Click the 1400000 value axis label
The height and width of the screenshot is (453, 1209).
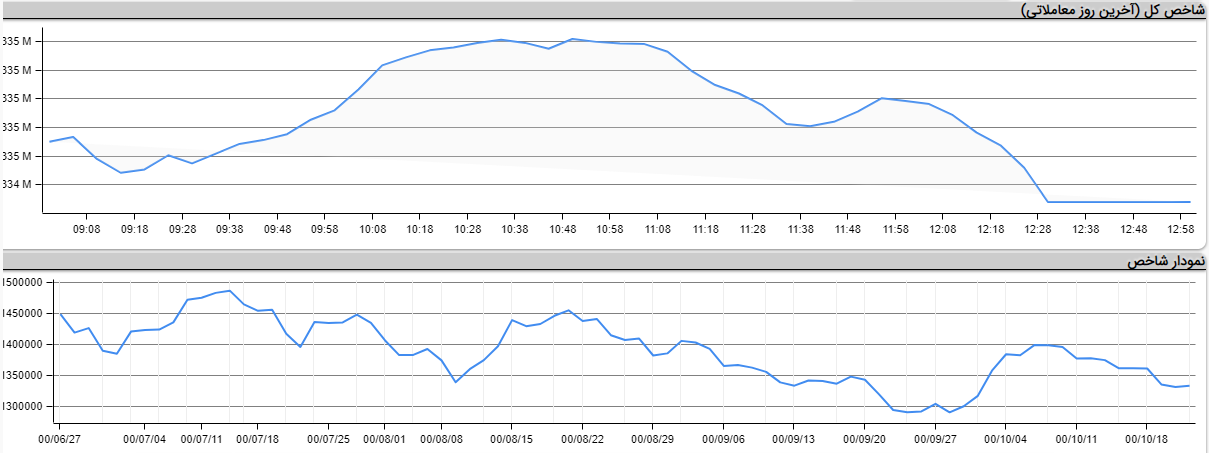(20, 345)
